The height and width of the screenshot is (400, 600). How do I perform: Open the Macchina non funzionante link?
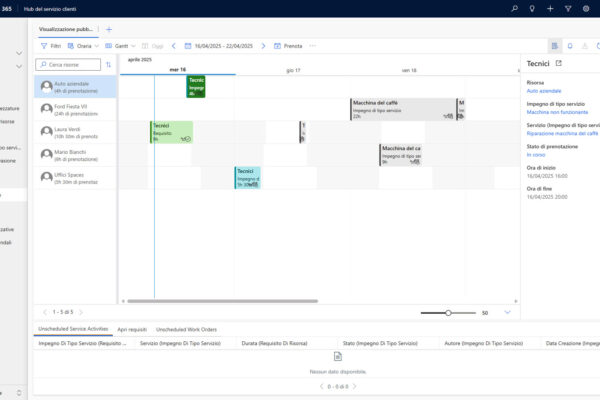click(x=557, y=112)
